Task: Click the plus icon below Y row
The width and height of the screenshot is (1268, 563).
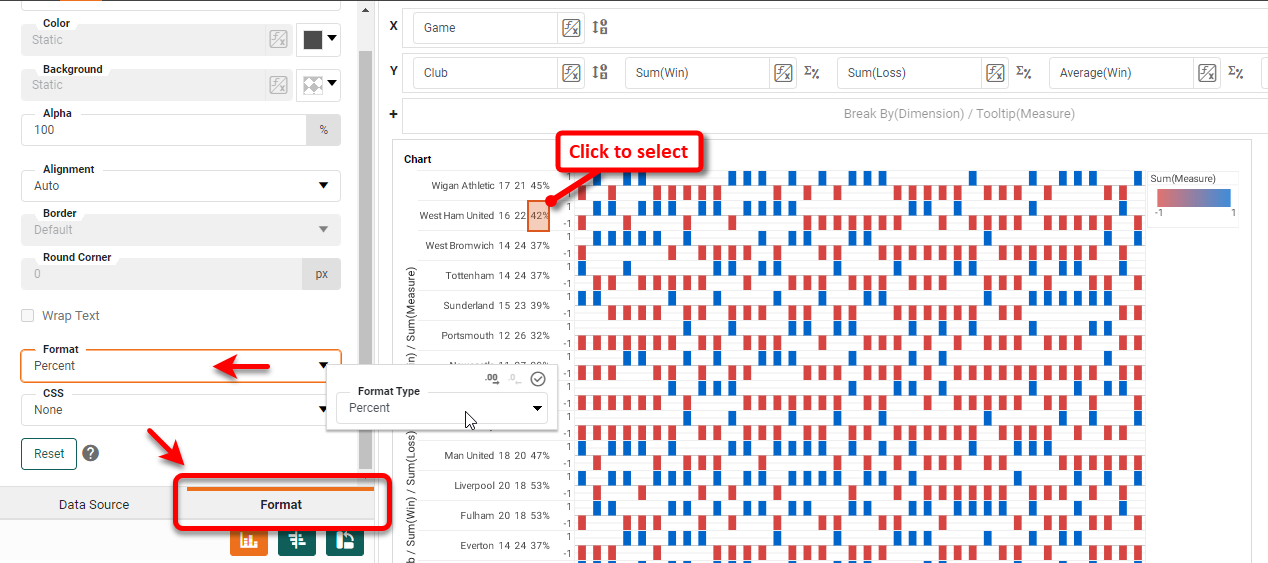Action: [x=393, y=114]
